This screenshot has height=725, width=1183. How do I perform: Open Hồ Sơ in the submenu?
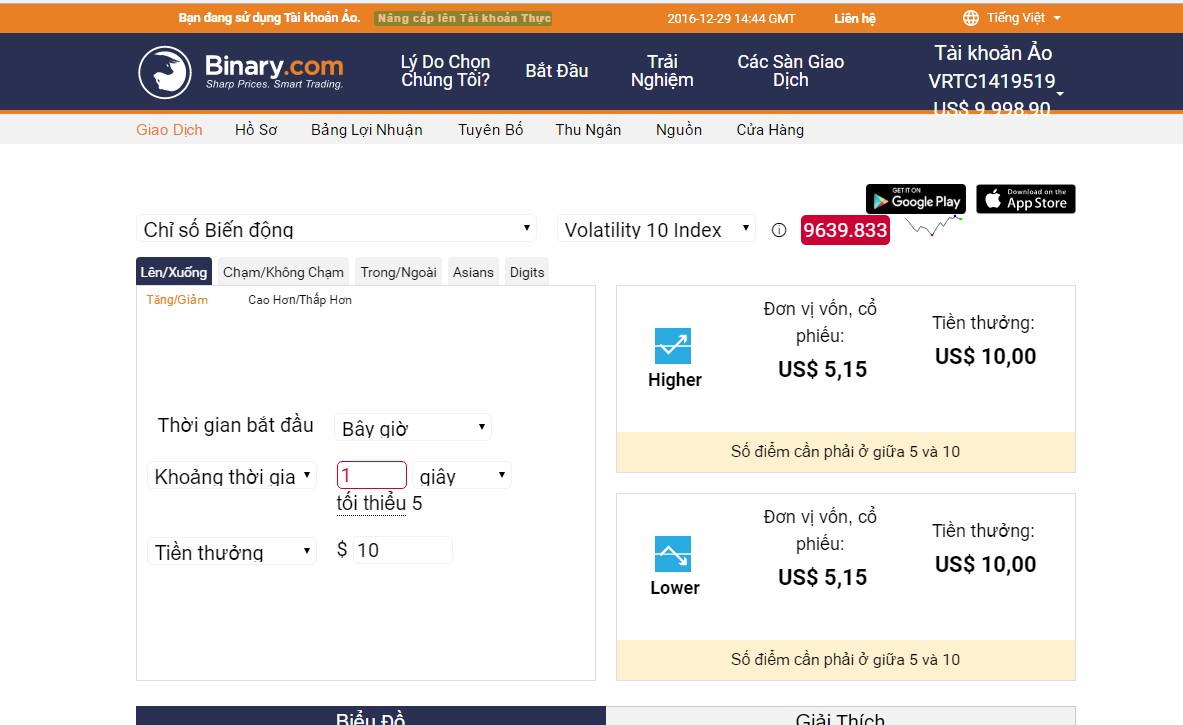[256, 130]
